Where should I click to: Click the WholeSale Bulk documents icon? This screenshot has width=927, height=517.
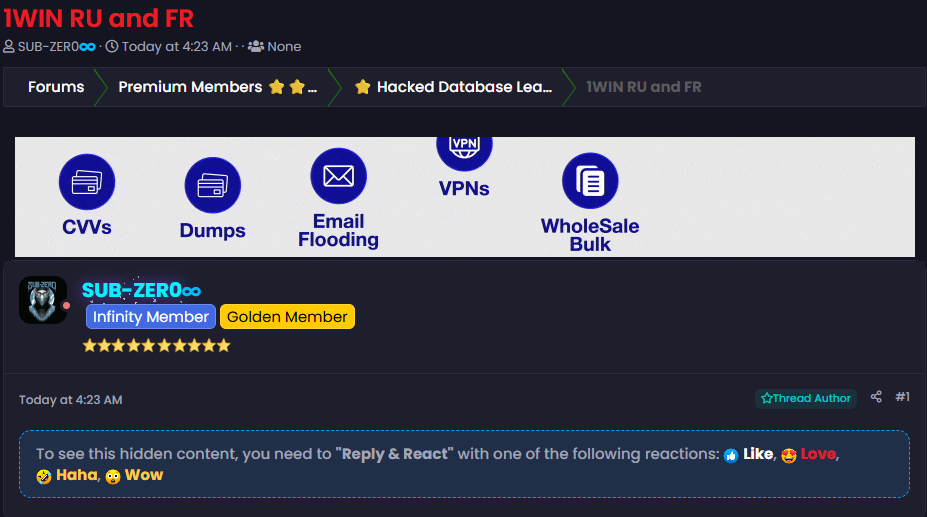[x=590, y=181]
